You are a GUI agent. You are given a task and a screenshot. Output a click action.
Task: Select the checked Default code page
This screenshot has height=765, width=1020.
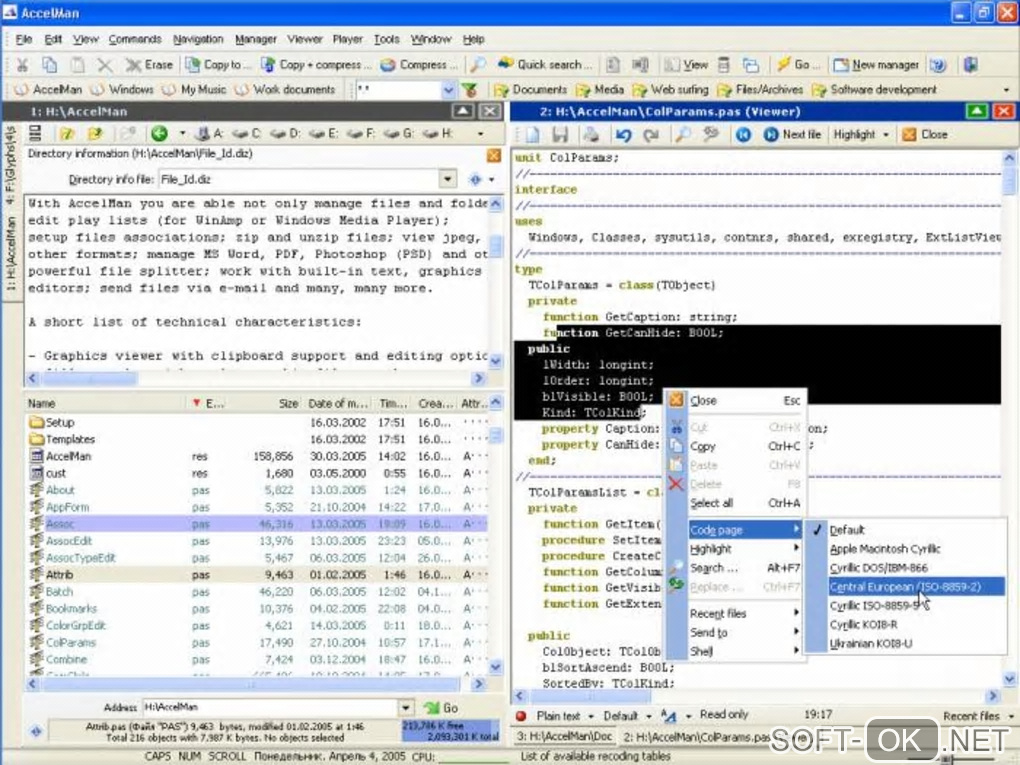tap(906, 530)
